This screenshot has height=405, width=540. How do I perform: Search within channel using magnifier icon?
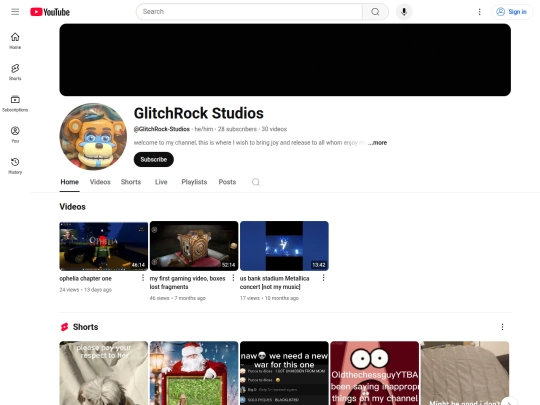click(x=256, y=182)
